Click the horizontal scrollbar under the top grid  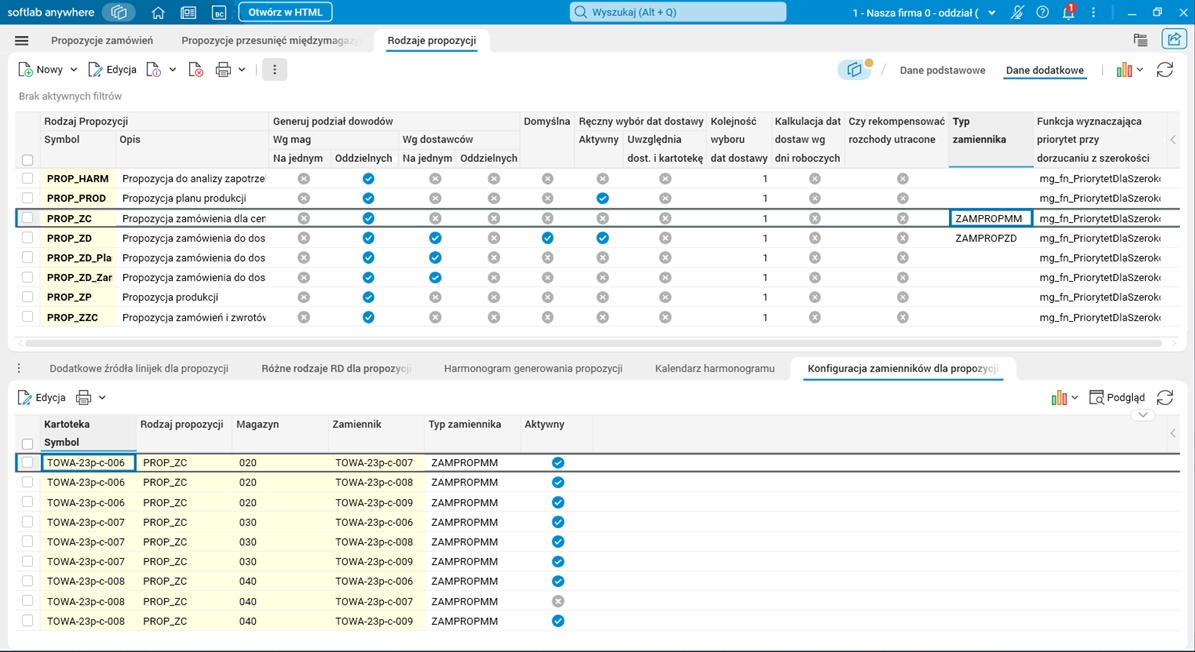pyautogui.click(x=590, y=343)
